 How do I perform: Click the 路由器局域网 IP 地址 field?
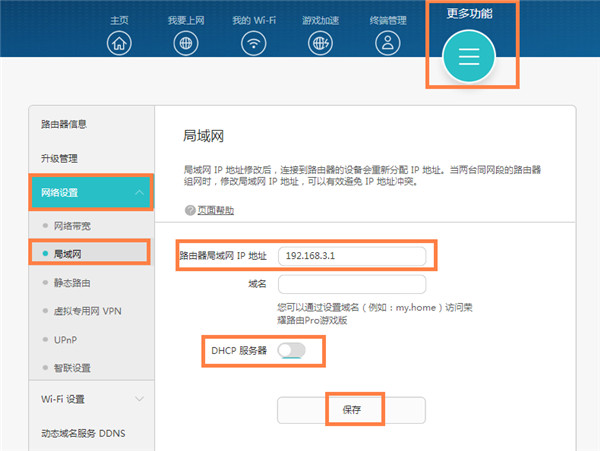[x=351, y=255]
